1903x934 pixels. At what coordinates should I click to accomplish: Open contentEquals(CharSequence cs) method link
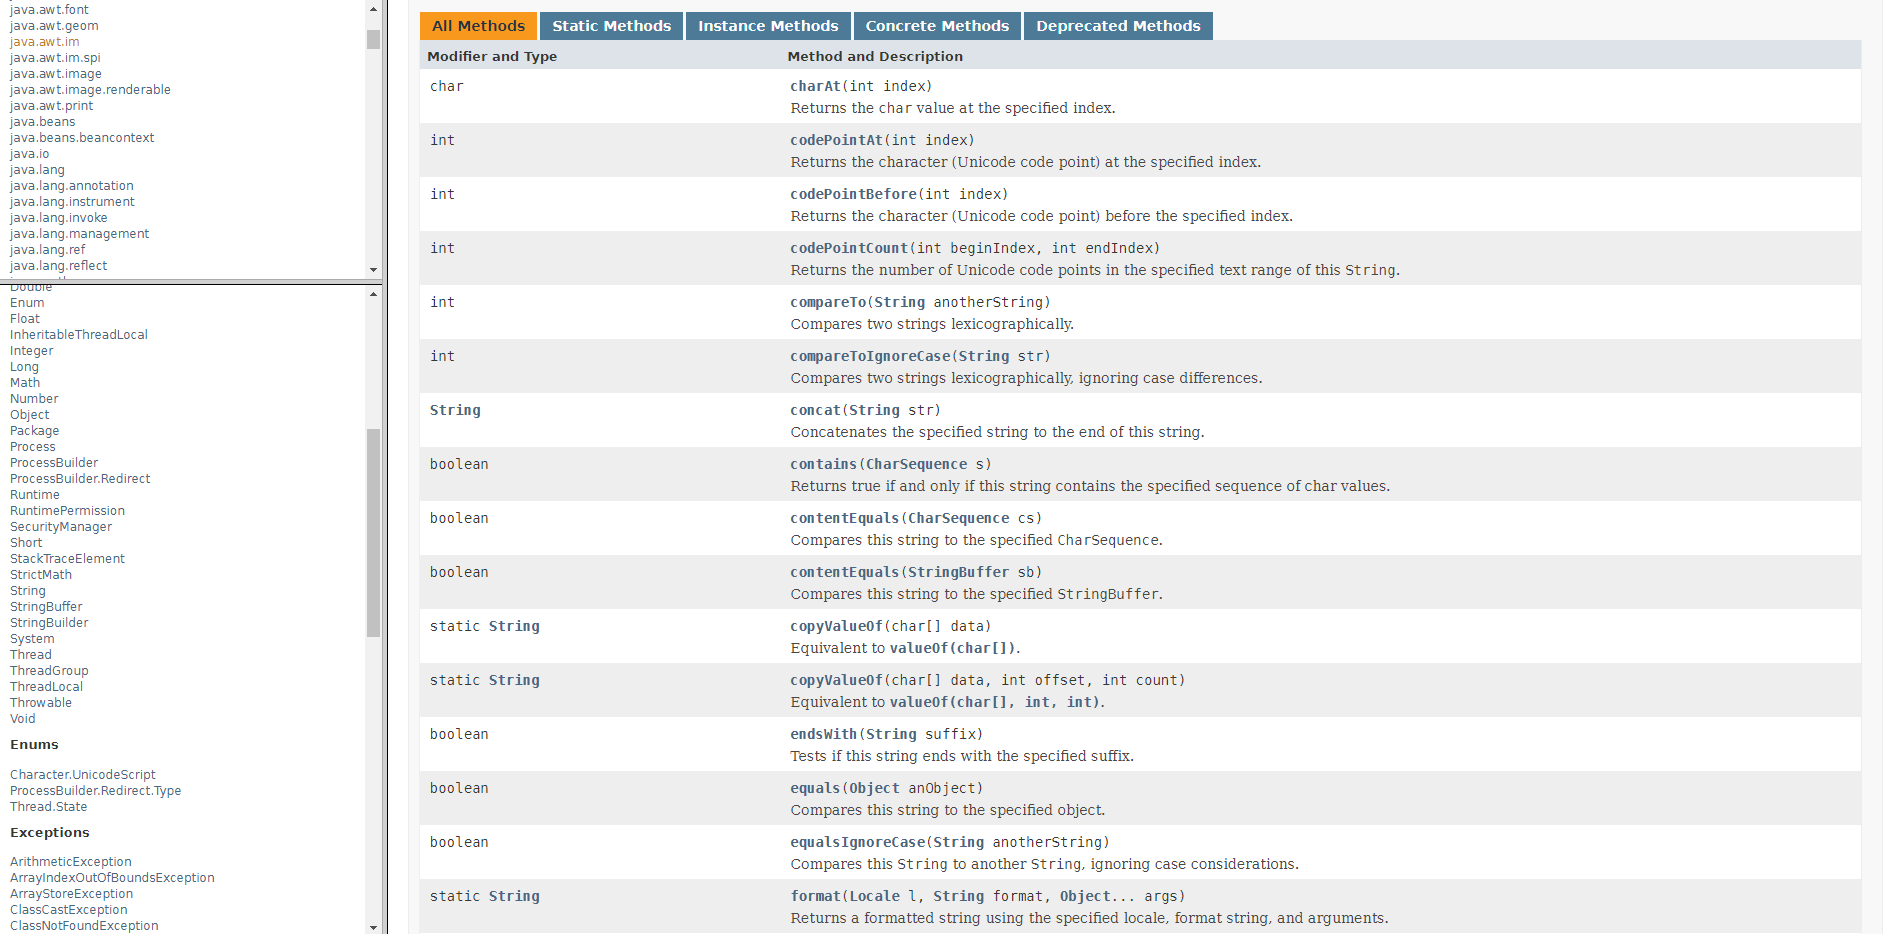pyautogui.click(x=845, y=518)
